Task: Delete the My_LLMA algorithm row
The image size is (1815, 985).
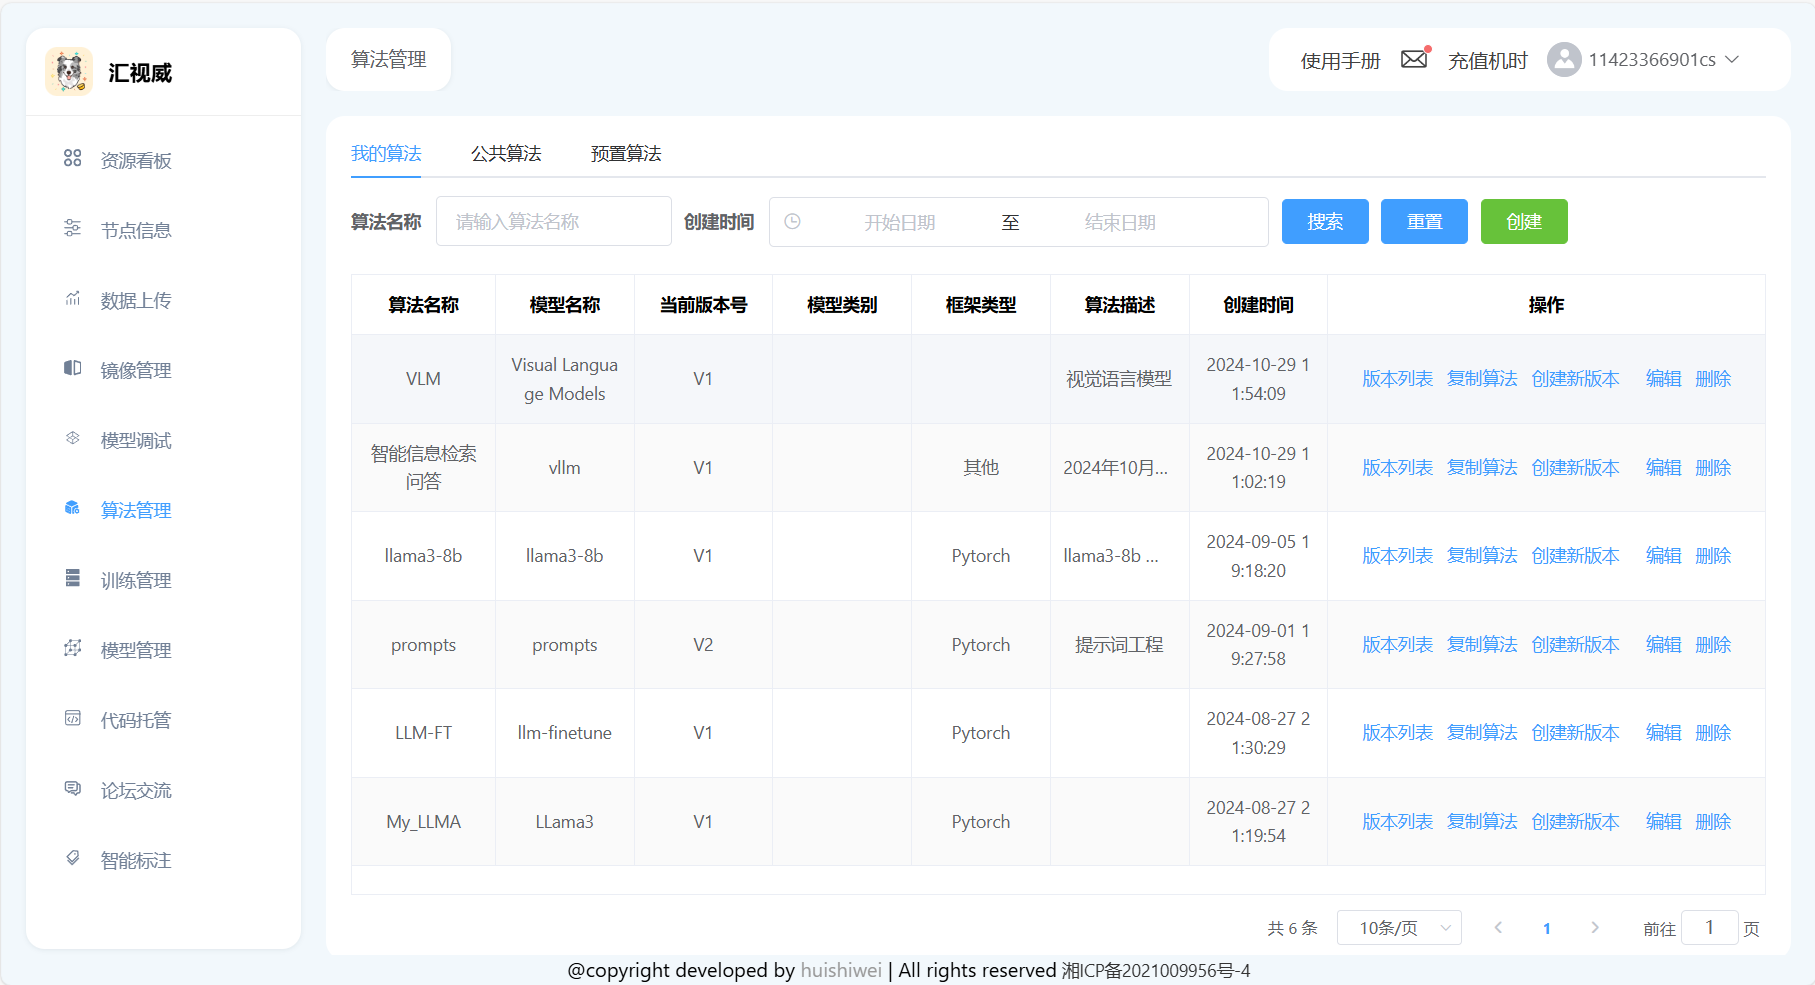Action: pos(1713,822)
